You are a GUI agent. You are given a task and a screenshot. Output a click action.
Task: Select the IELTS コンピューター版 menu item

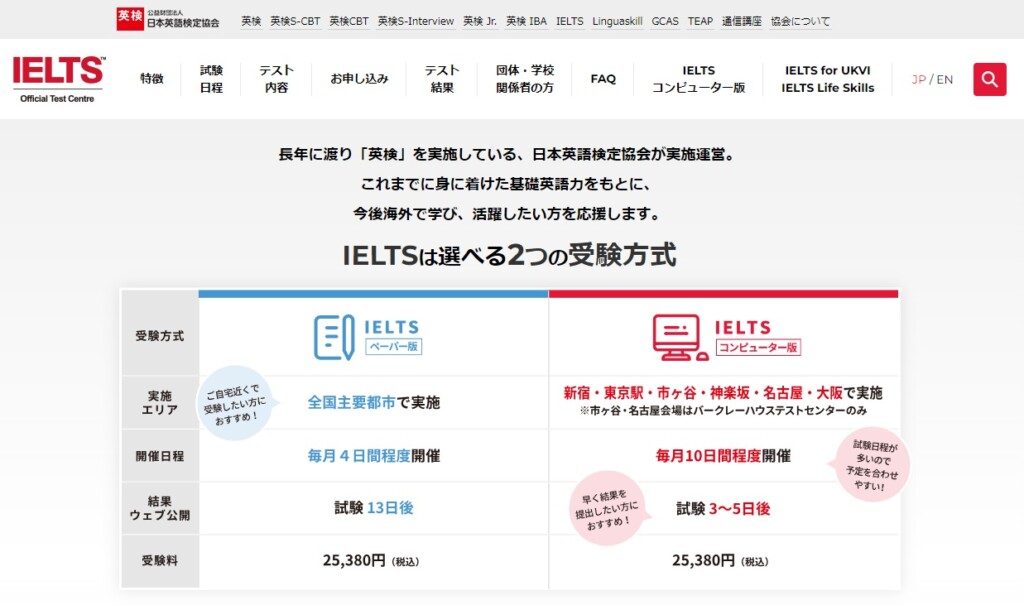(698, 78)
